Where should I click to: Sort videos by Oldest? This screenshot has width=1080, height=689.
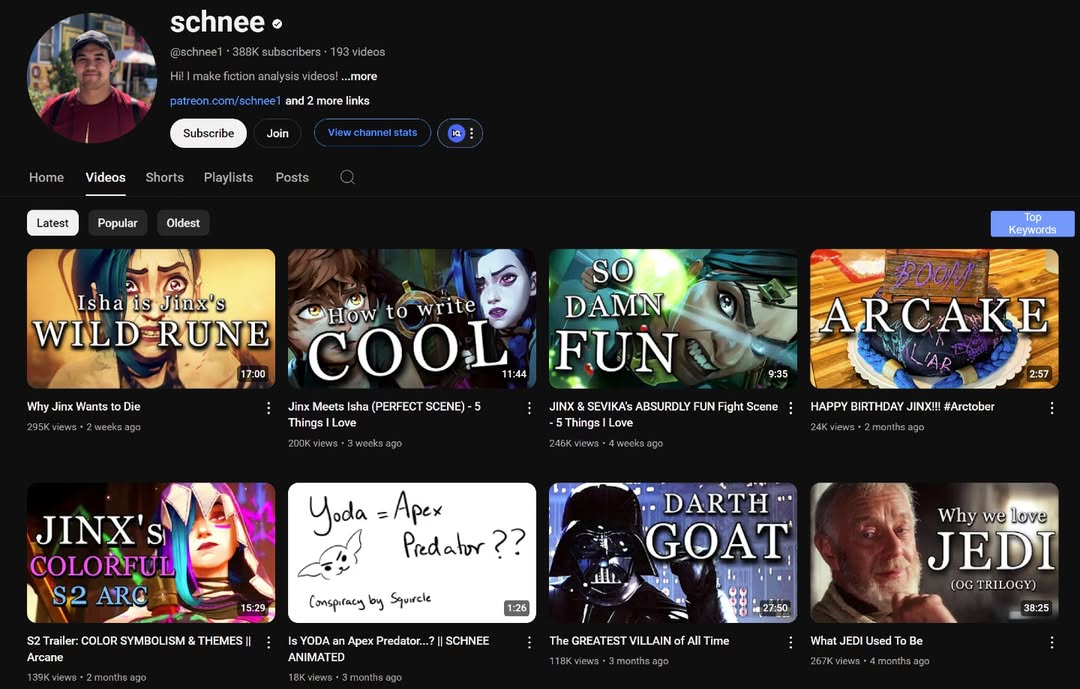(183, 223)
